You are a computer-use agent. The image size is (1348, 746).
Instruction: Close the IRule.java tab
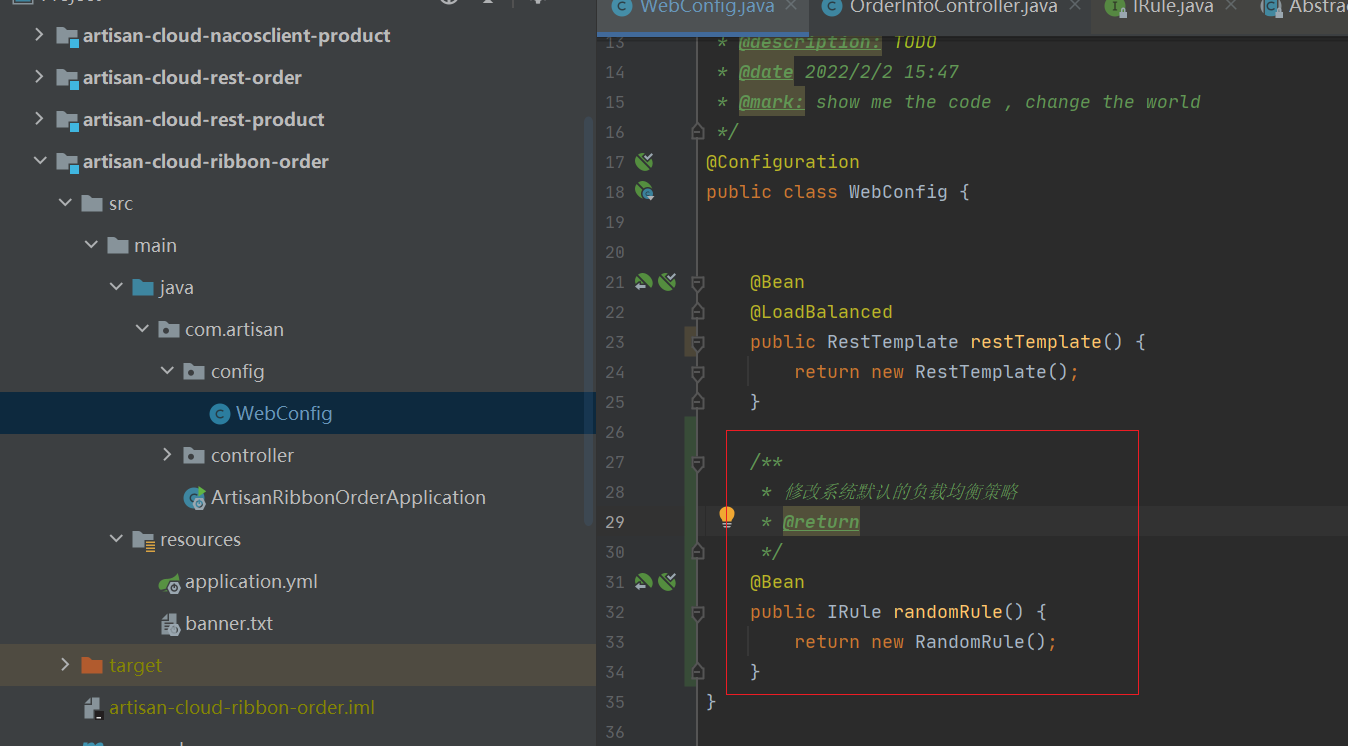[1232, 7]
